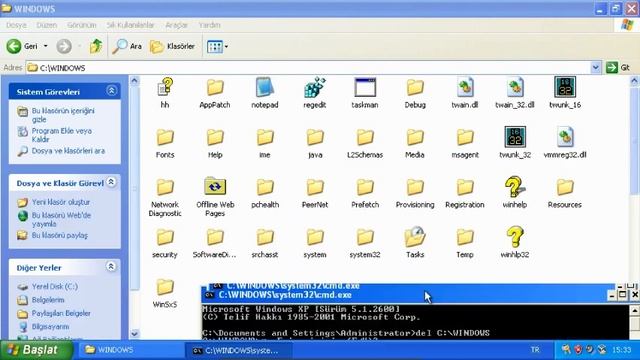This screenshot has width=640, height=360.
Task: Click the green Up folder toolbar icon
Action: (x=96, y=46)
